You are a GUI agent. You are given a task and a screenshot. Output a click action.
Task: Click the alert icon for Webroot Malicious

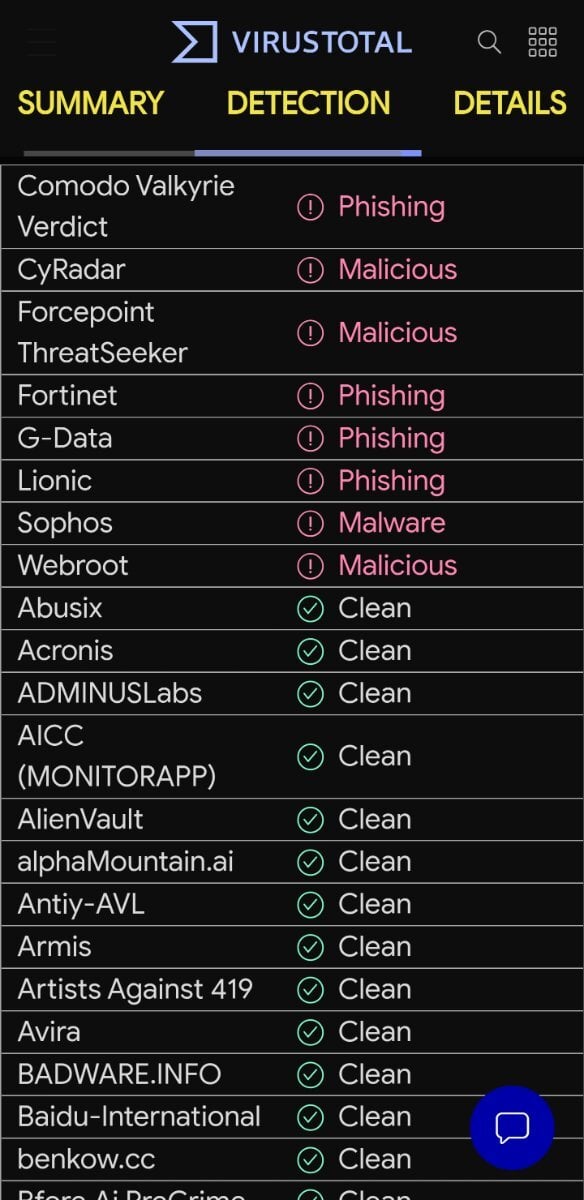(311, 566)
